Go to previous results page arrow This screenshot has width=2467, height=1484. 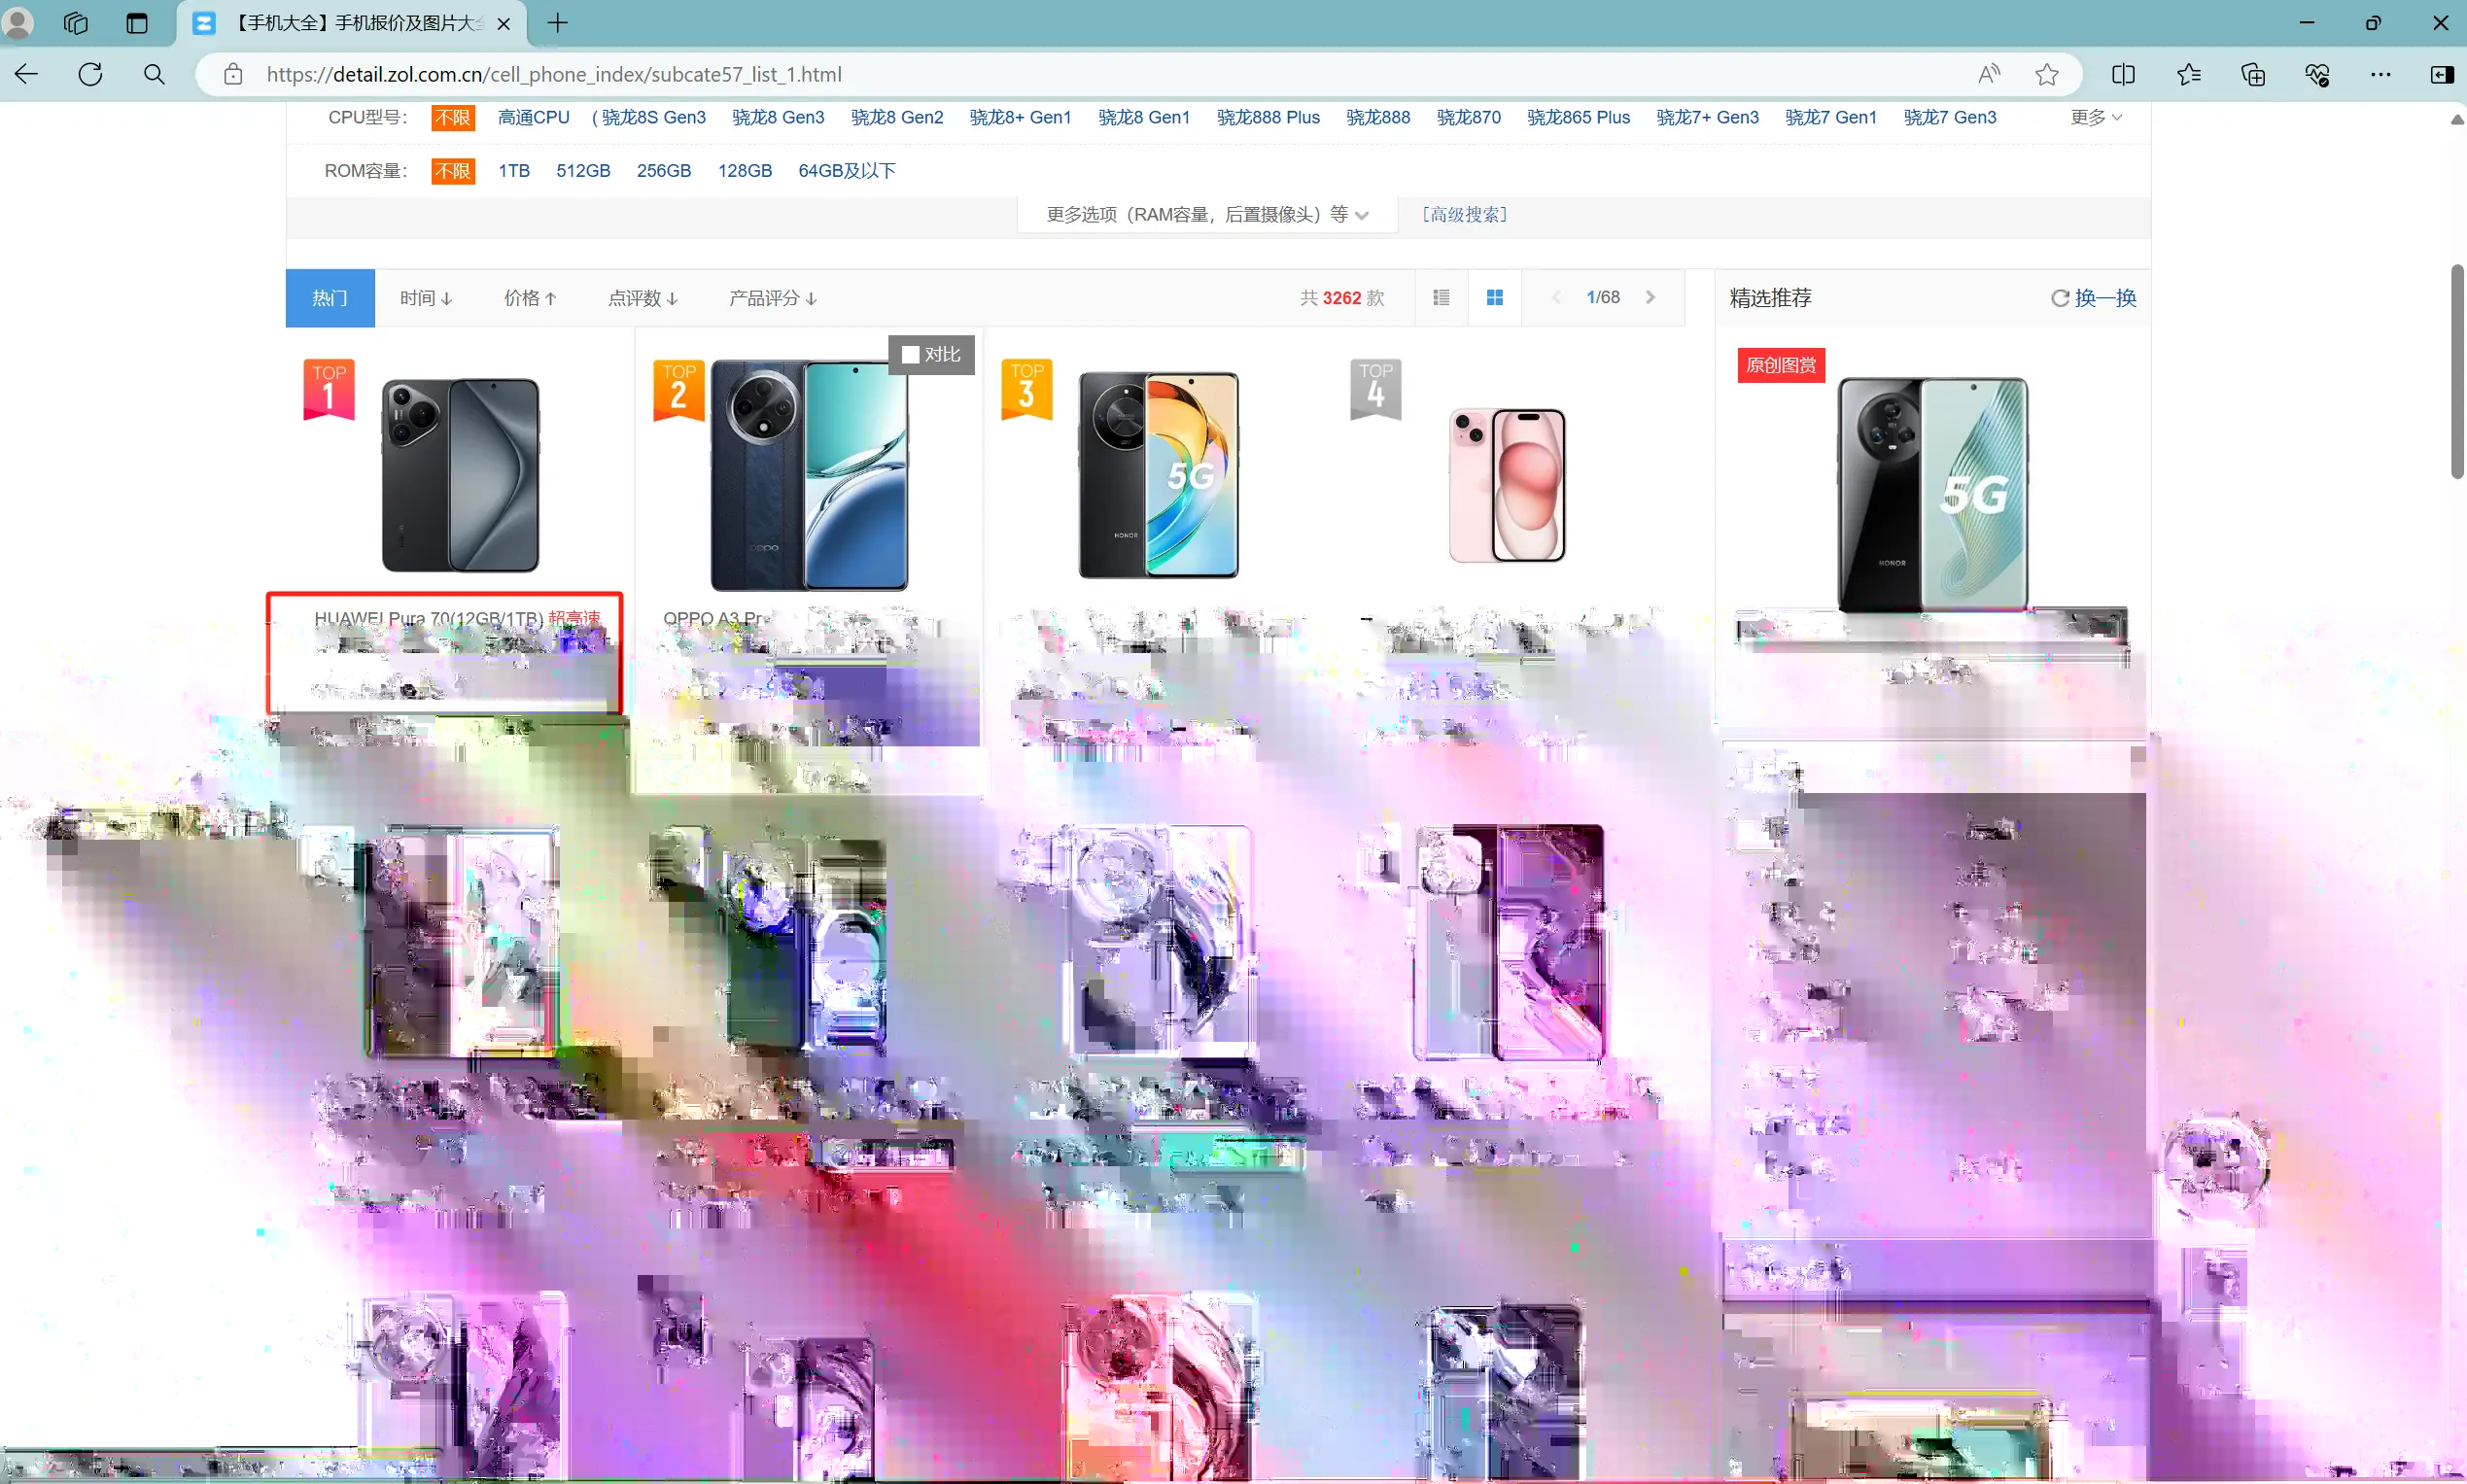tap(1556, 297)
